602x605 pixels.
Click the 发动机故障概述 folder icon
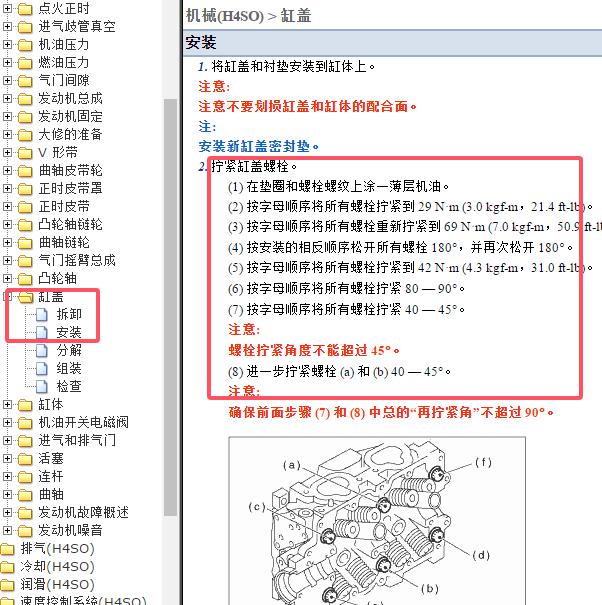[x=25, y=512]
